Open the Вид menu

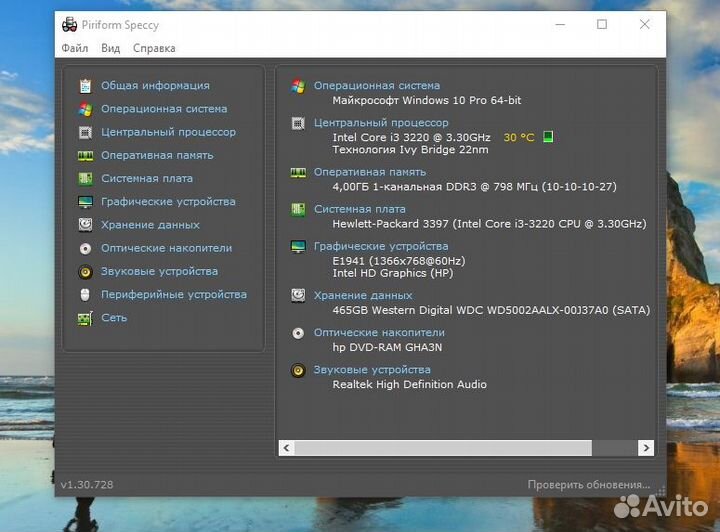coord(111,48)
